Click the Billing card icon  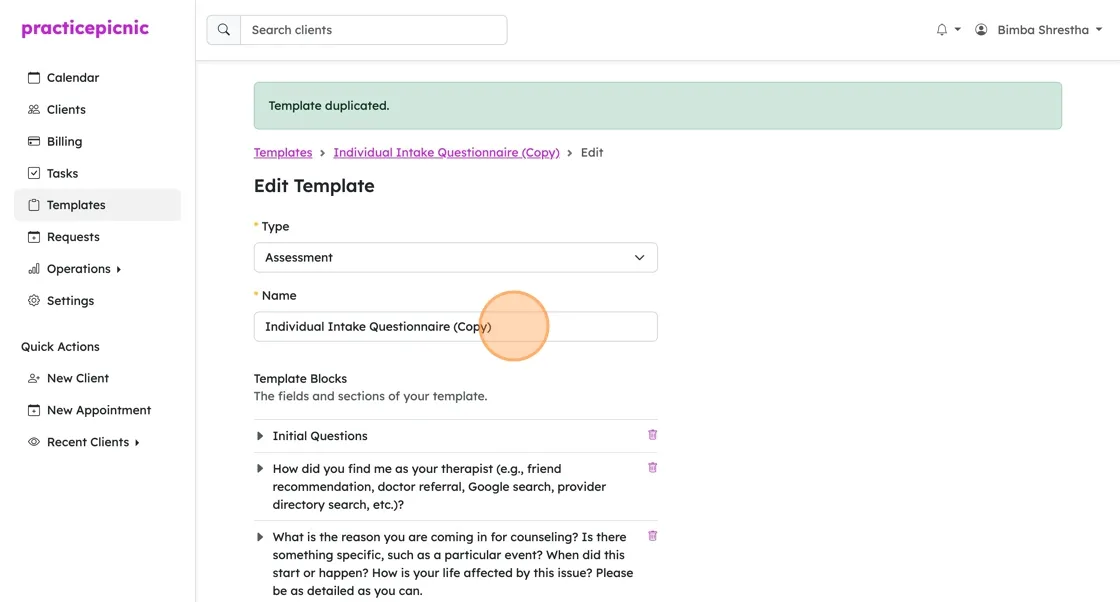tap(34, 141)
